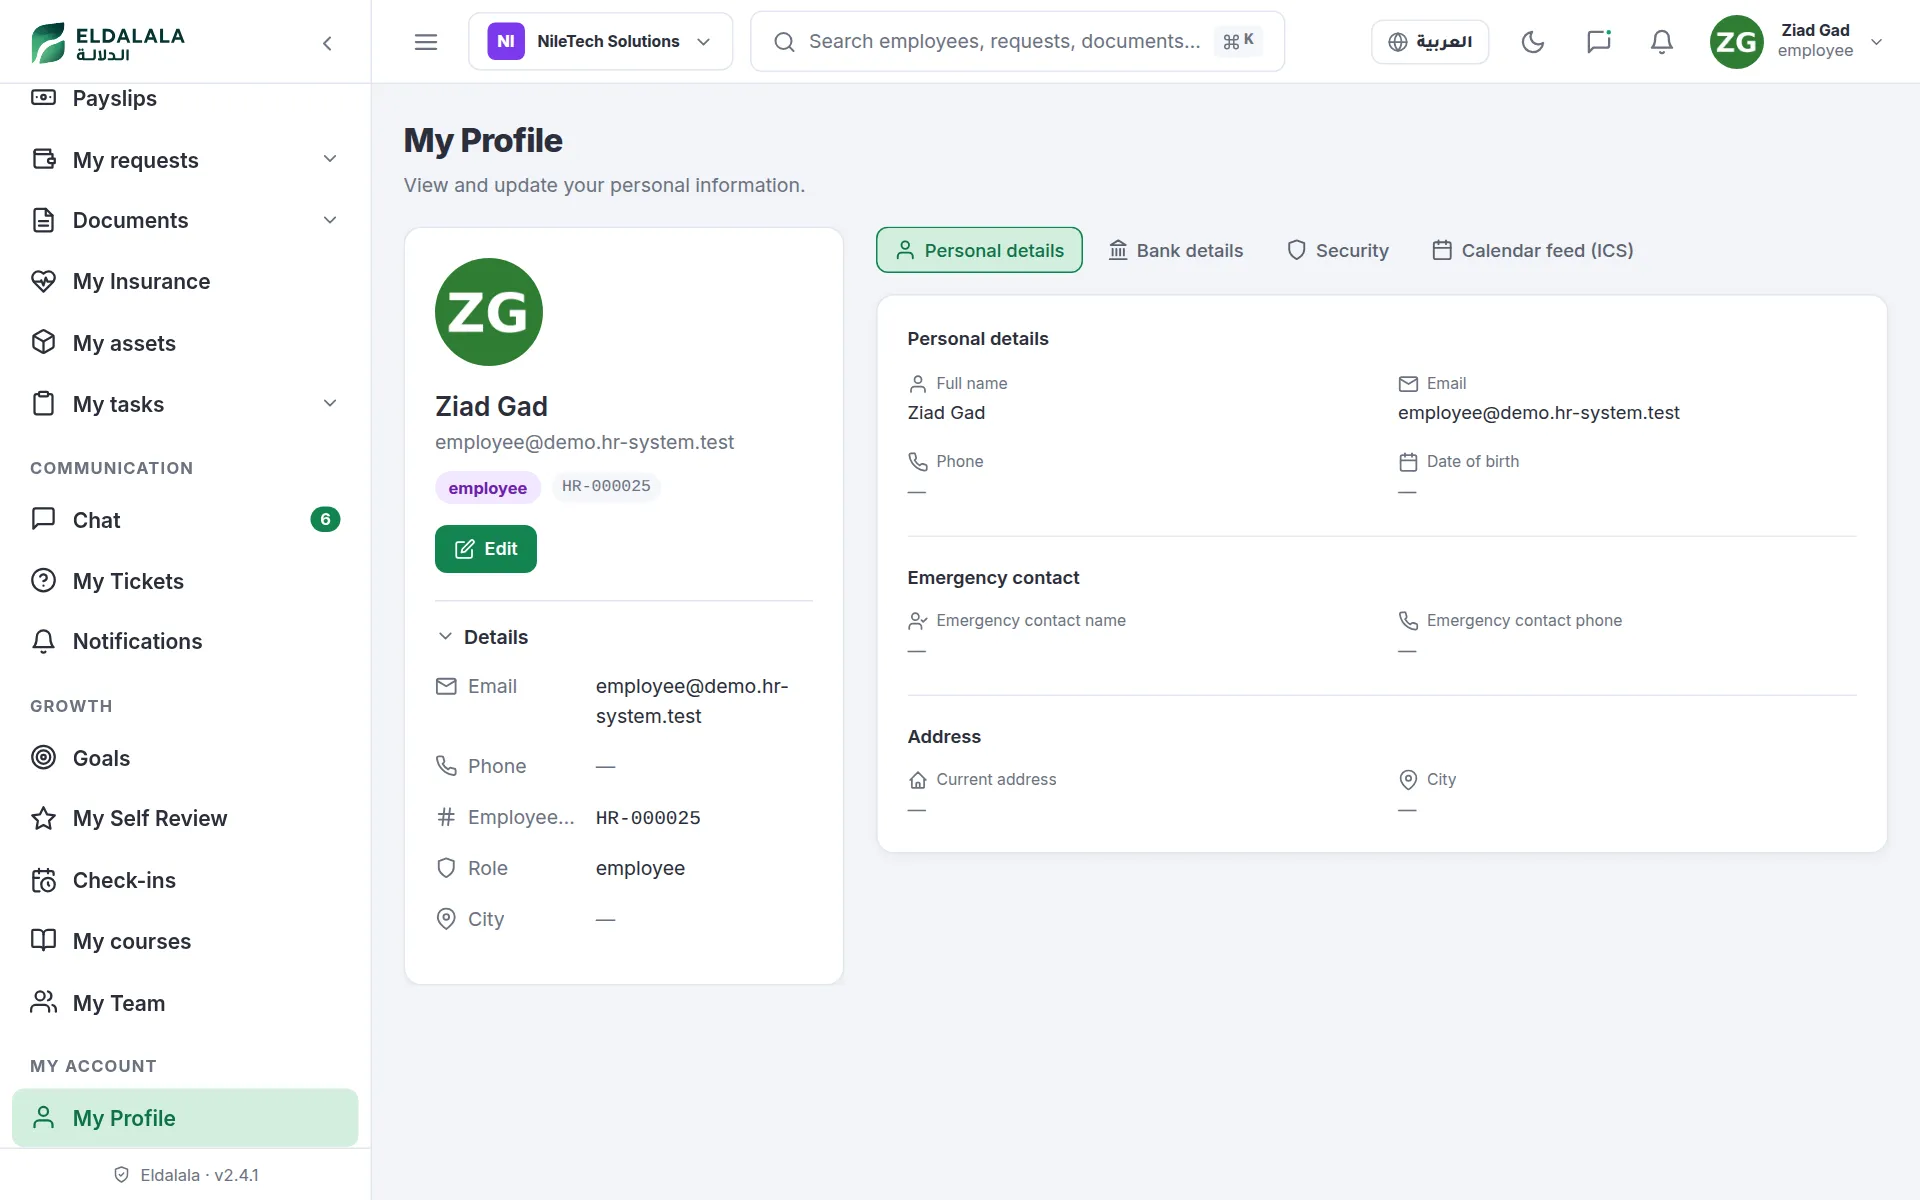The width and height of the screenshot is (1920, 1200).
Task: Open the hamburger menu icon
Action: [x=426, y=42]
